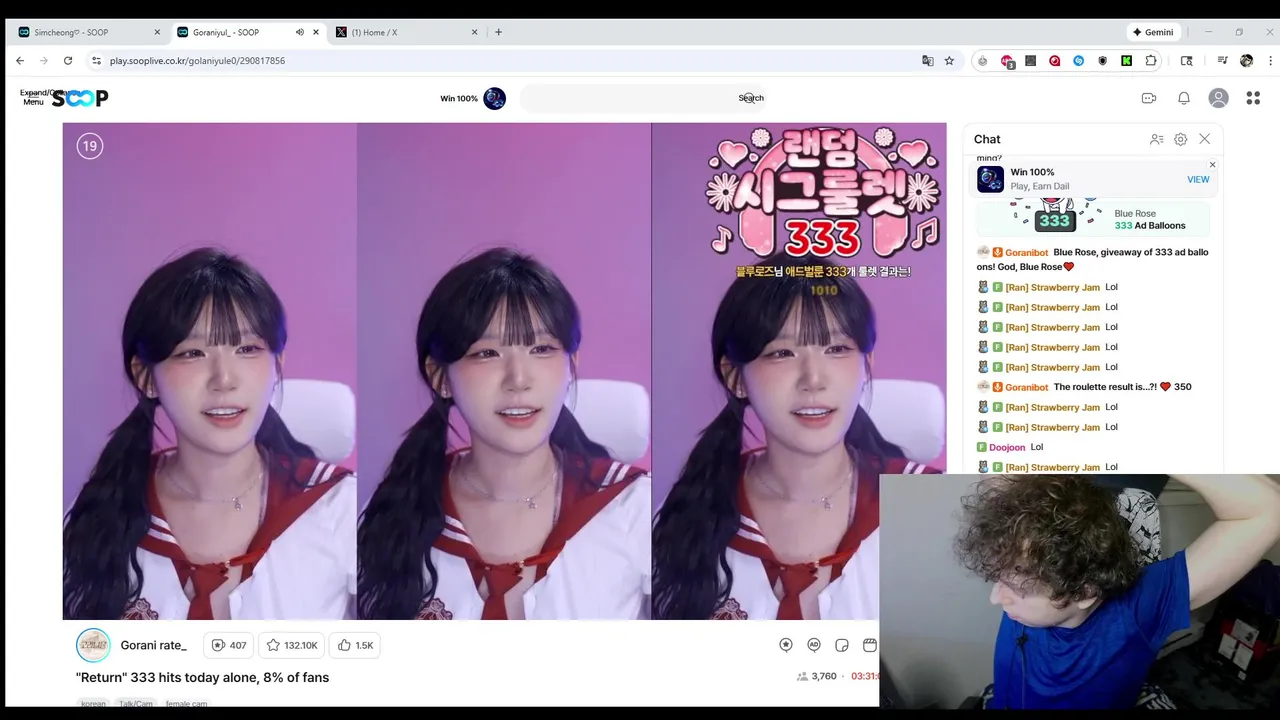The image size is (1280, 720).
Task: Toggle the thumbs up with 1.5K likes
Action: (x=355, y=645)
